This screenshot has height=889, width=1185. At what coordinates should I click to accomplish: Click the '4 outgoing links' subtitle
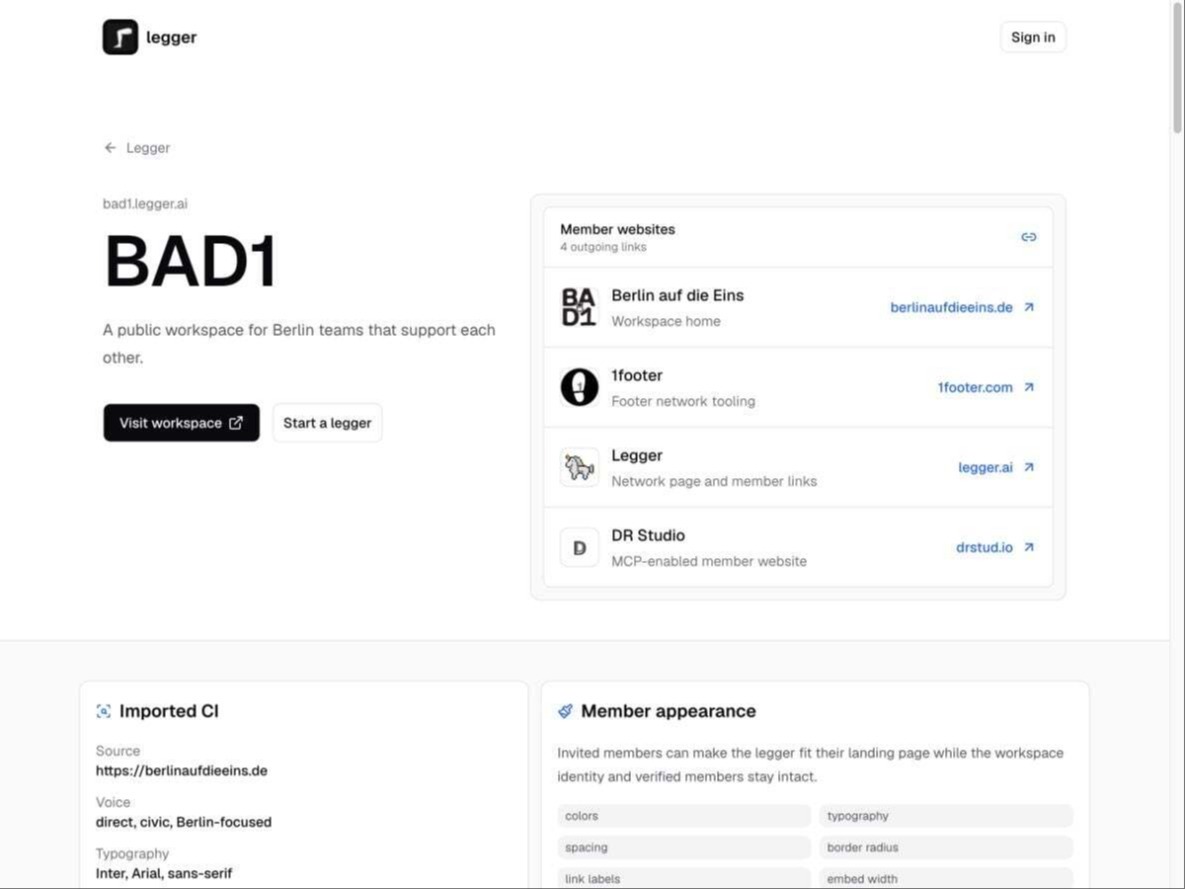click(x=603, y=247)
